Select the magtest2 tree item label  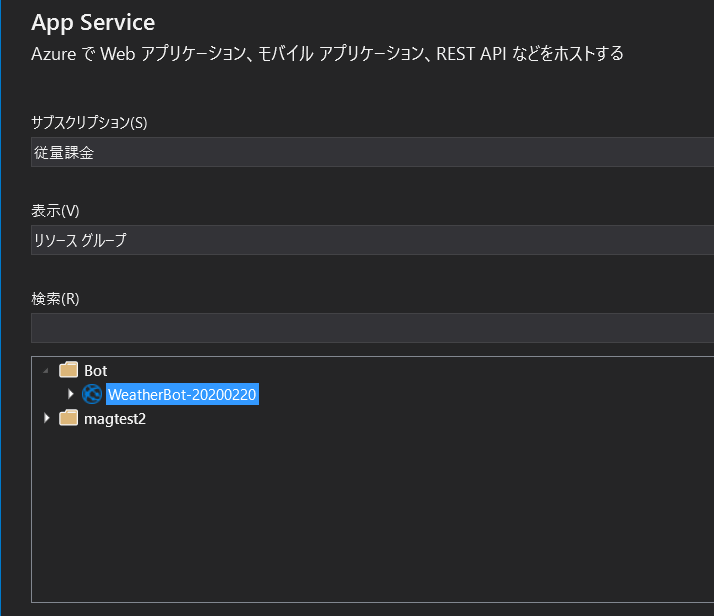click(x=115, y=419)
